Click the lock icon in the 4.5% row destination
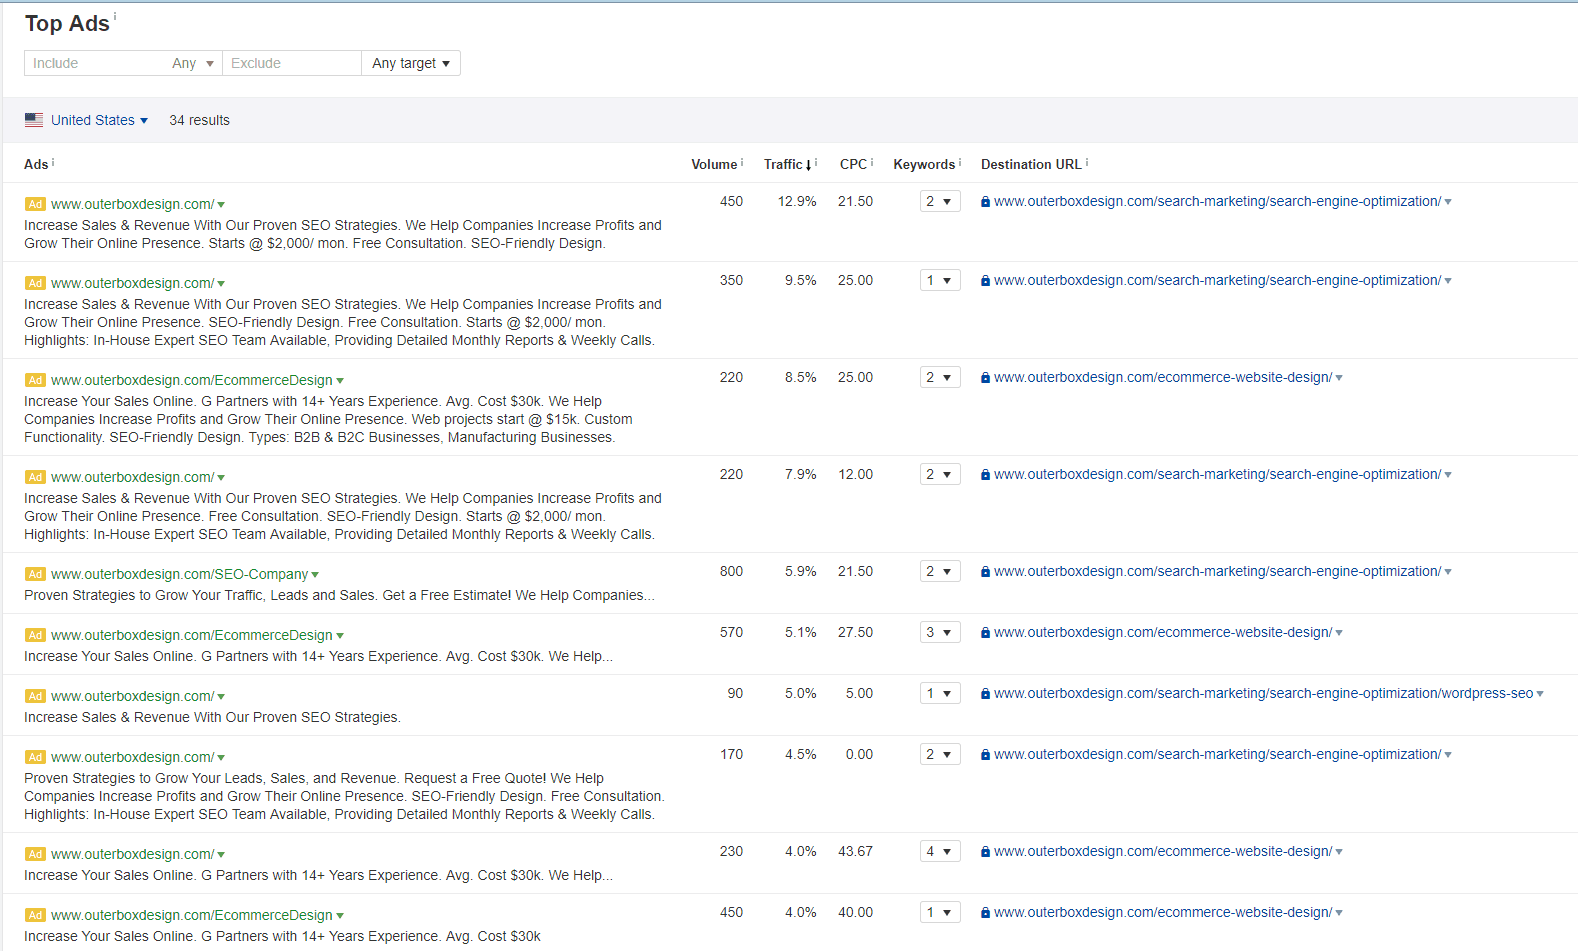Viewport: 1578px width, 951px height. (x=985, y=755)
